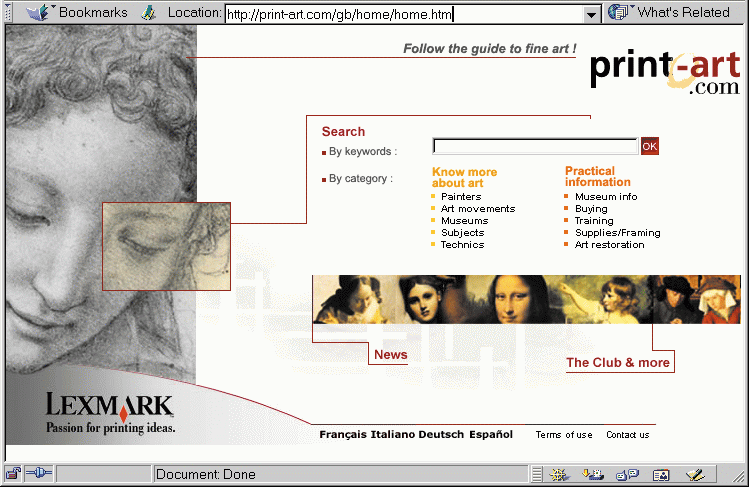
Task: Open the Subjects category
Action: (x=462, y=233)
